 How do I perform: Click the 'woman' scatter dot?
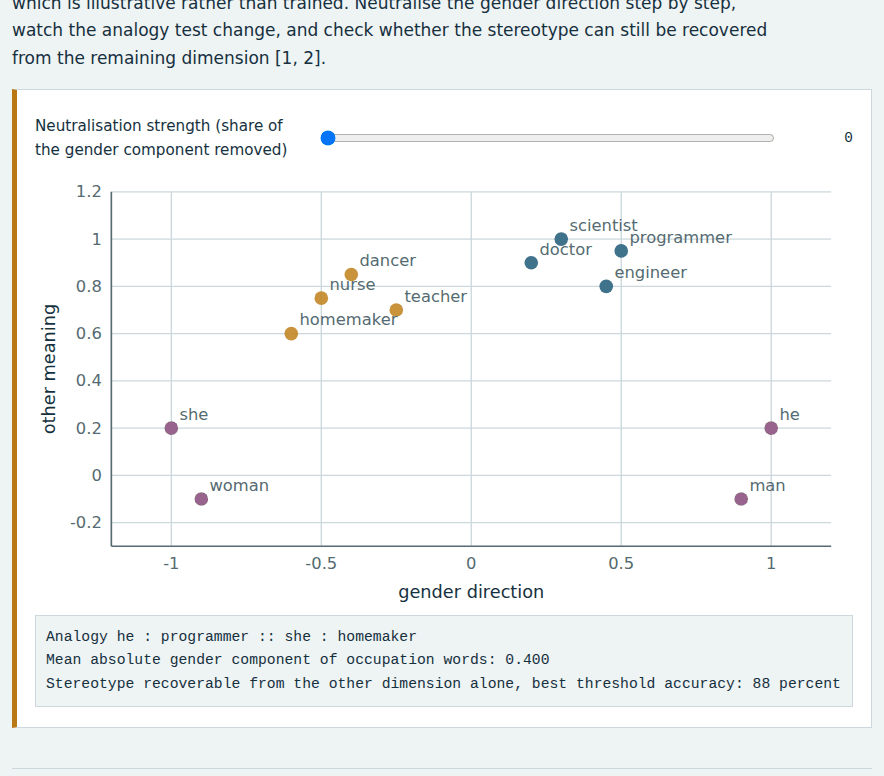[x=201, y=499]
